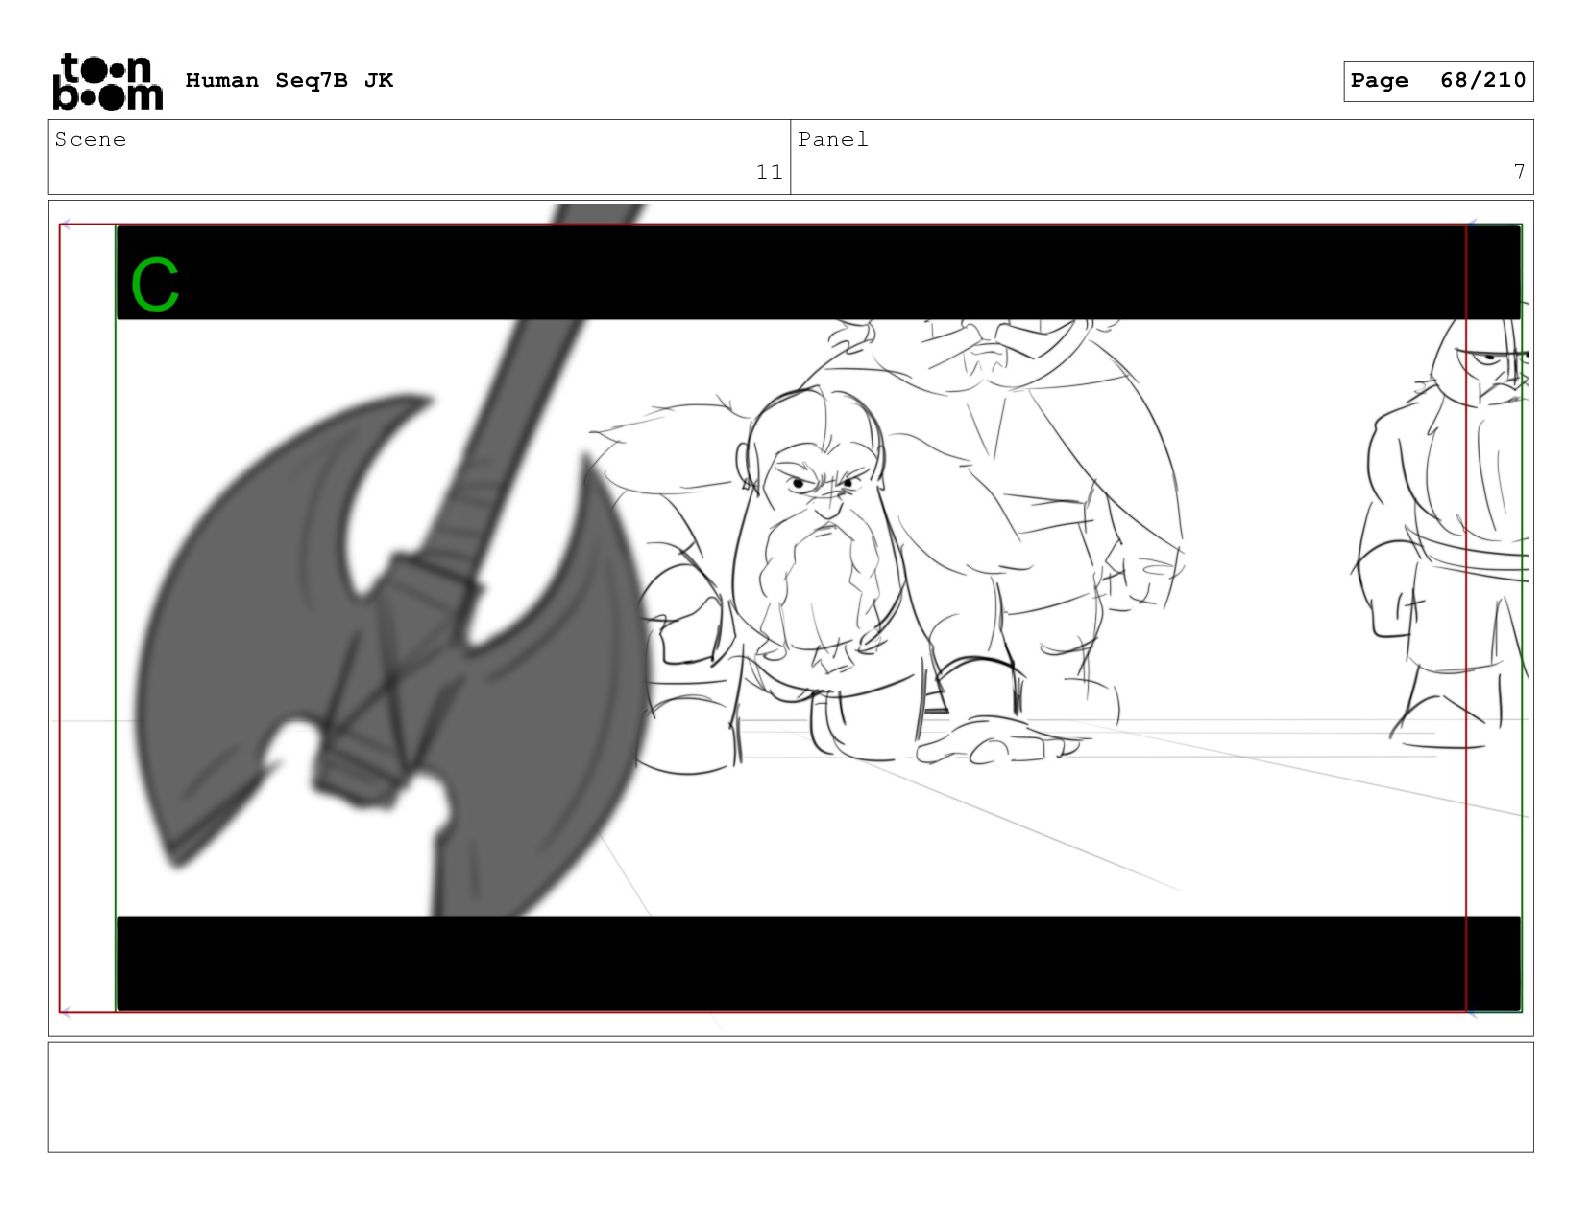Click scene number 11
The width and height of the screenshot is (1584, 1224).
769,172
